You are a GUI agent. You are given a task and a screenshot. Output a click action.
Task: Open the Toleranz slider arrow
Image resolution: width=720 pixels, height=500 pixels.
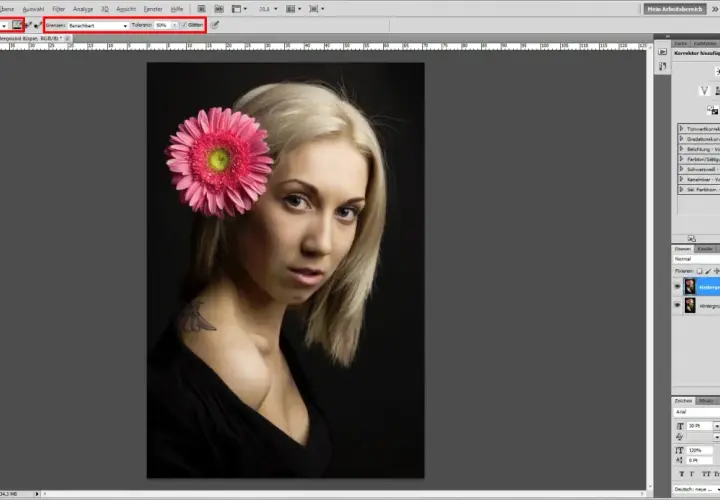click(175, 25)
